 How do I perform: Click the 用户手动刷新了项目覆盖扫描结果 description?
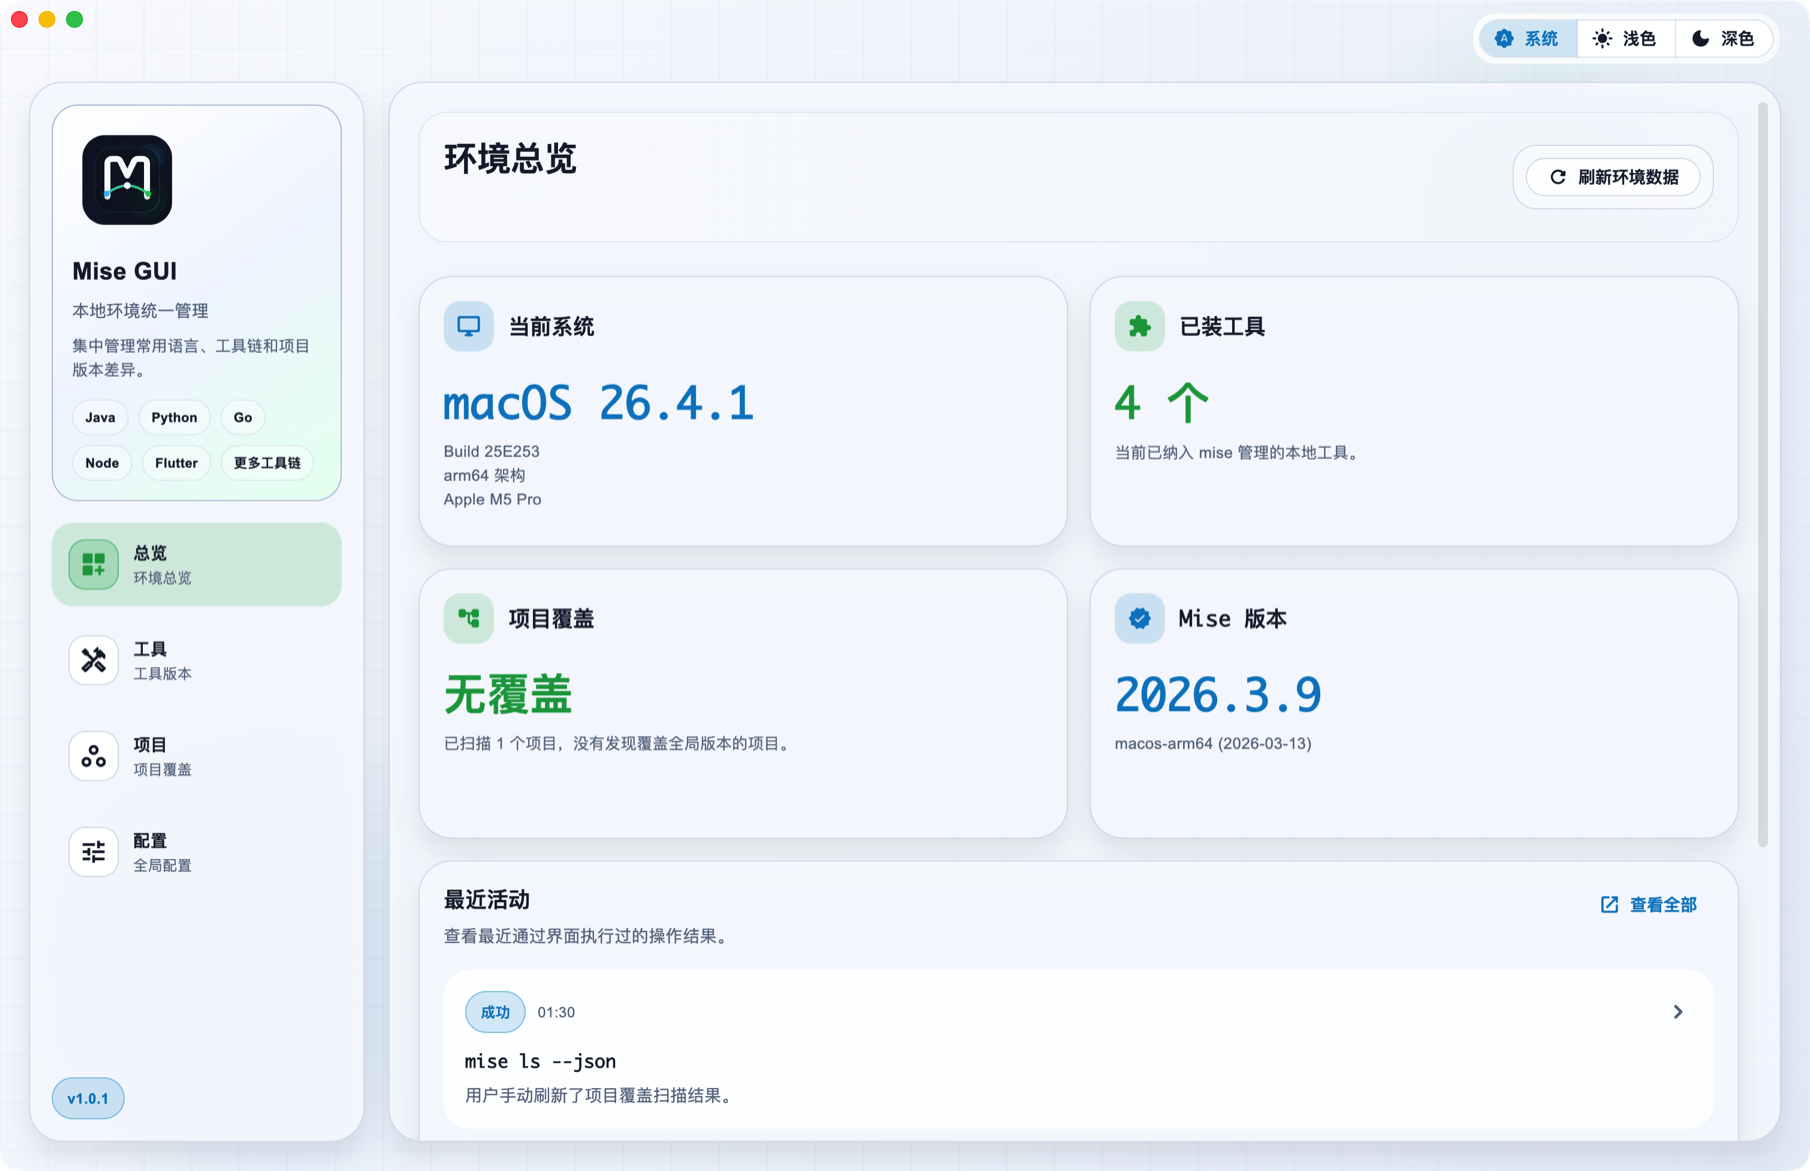(x=601, y=1096)
